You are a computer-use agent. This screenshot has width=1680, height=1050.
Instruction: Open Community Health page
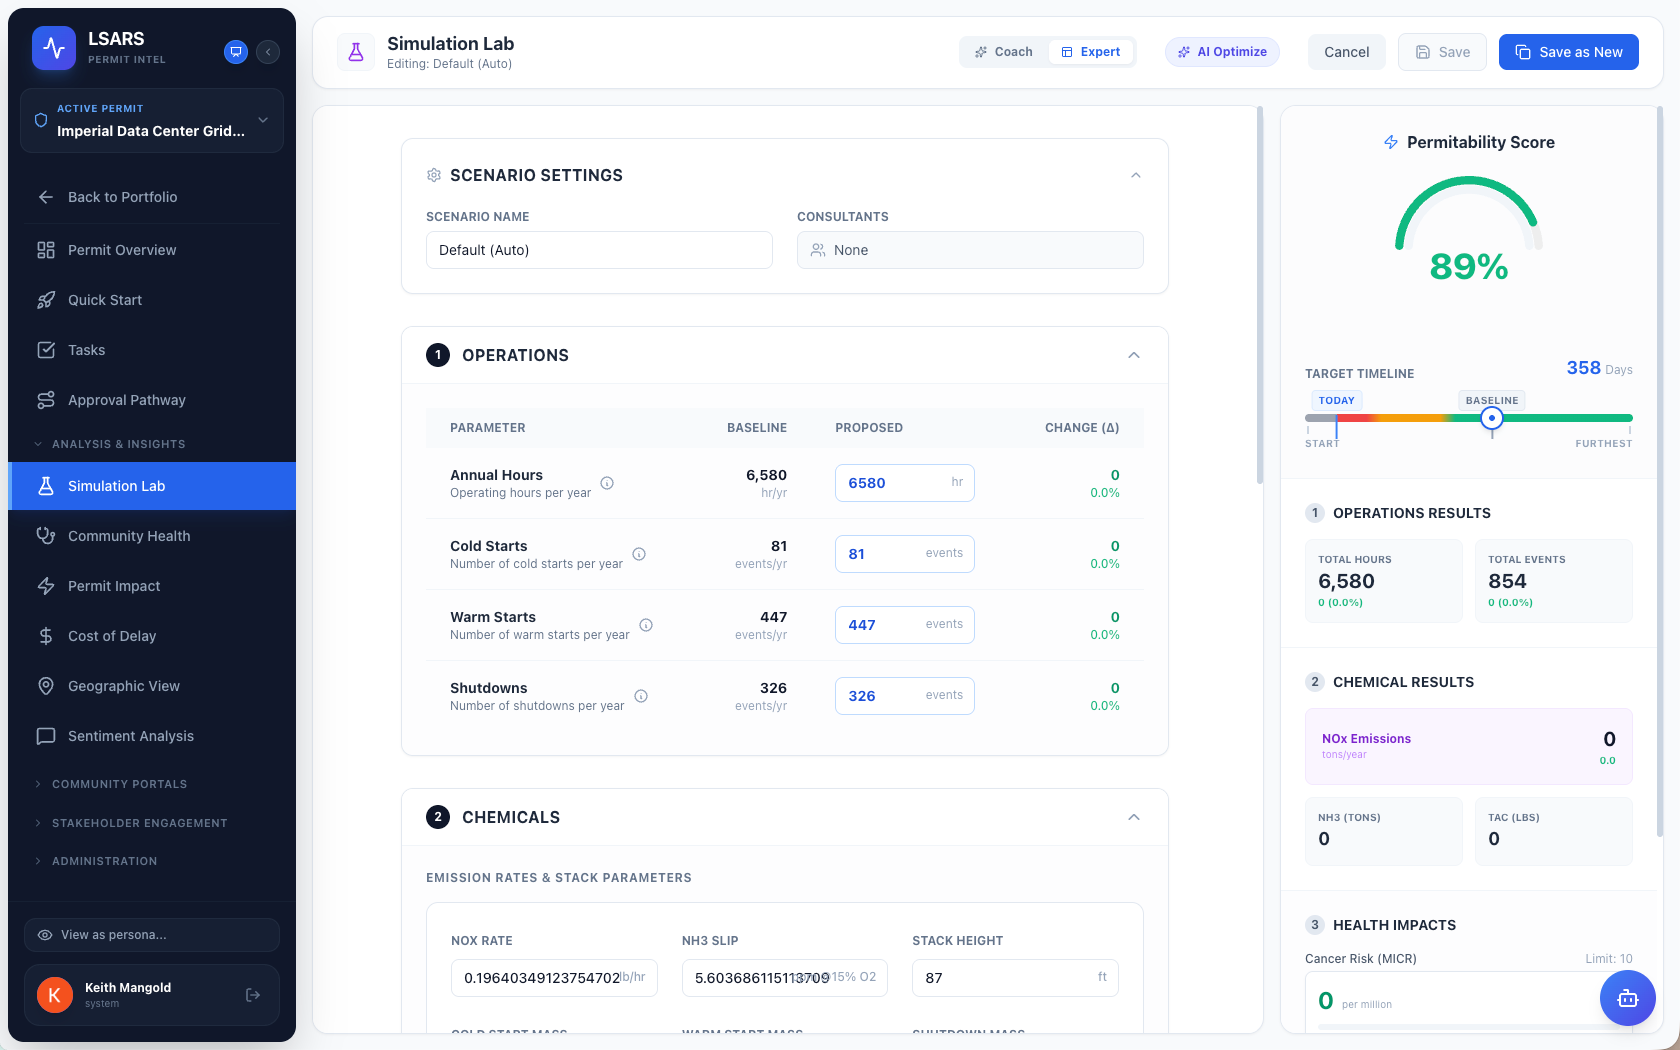(152, 536)
